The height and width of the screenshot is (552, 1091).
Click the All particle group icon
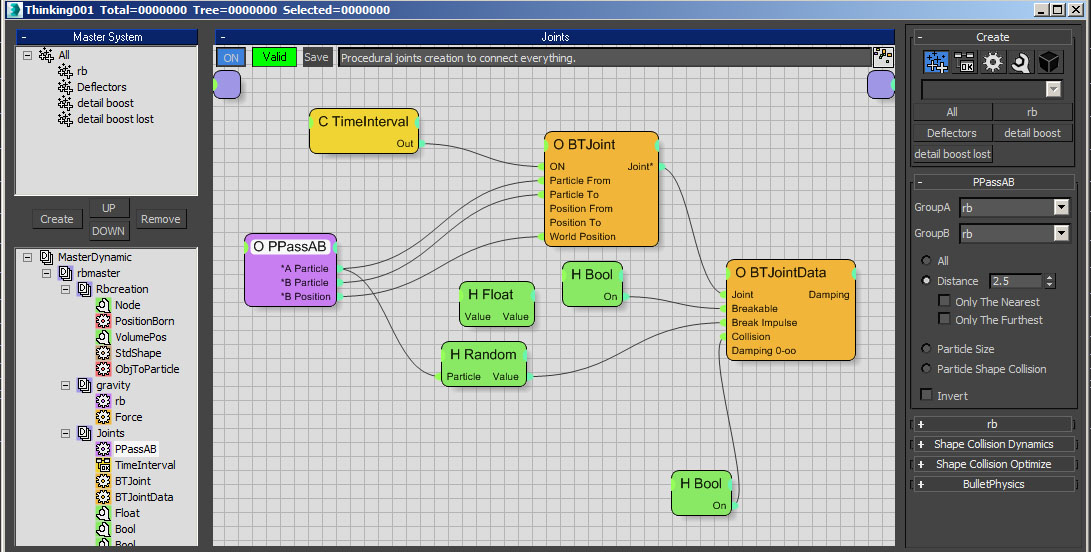[x=46, y=54]
